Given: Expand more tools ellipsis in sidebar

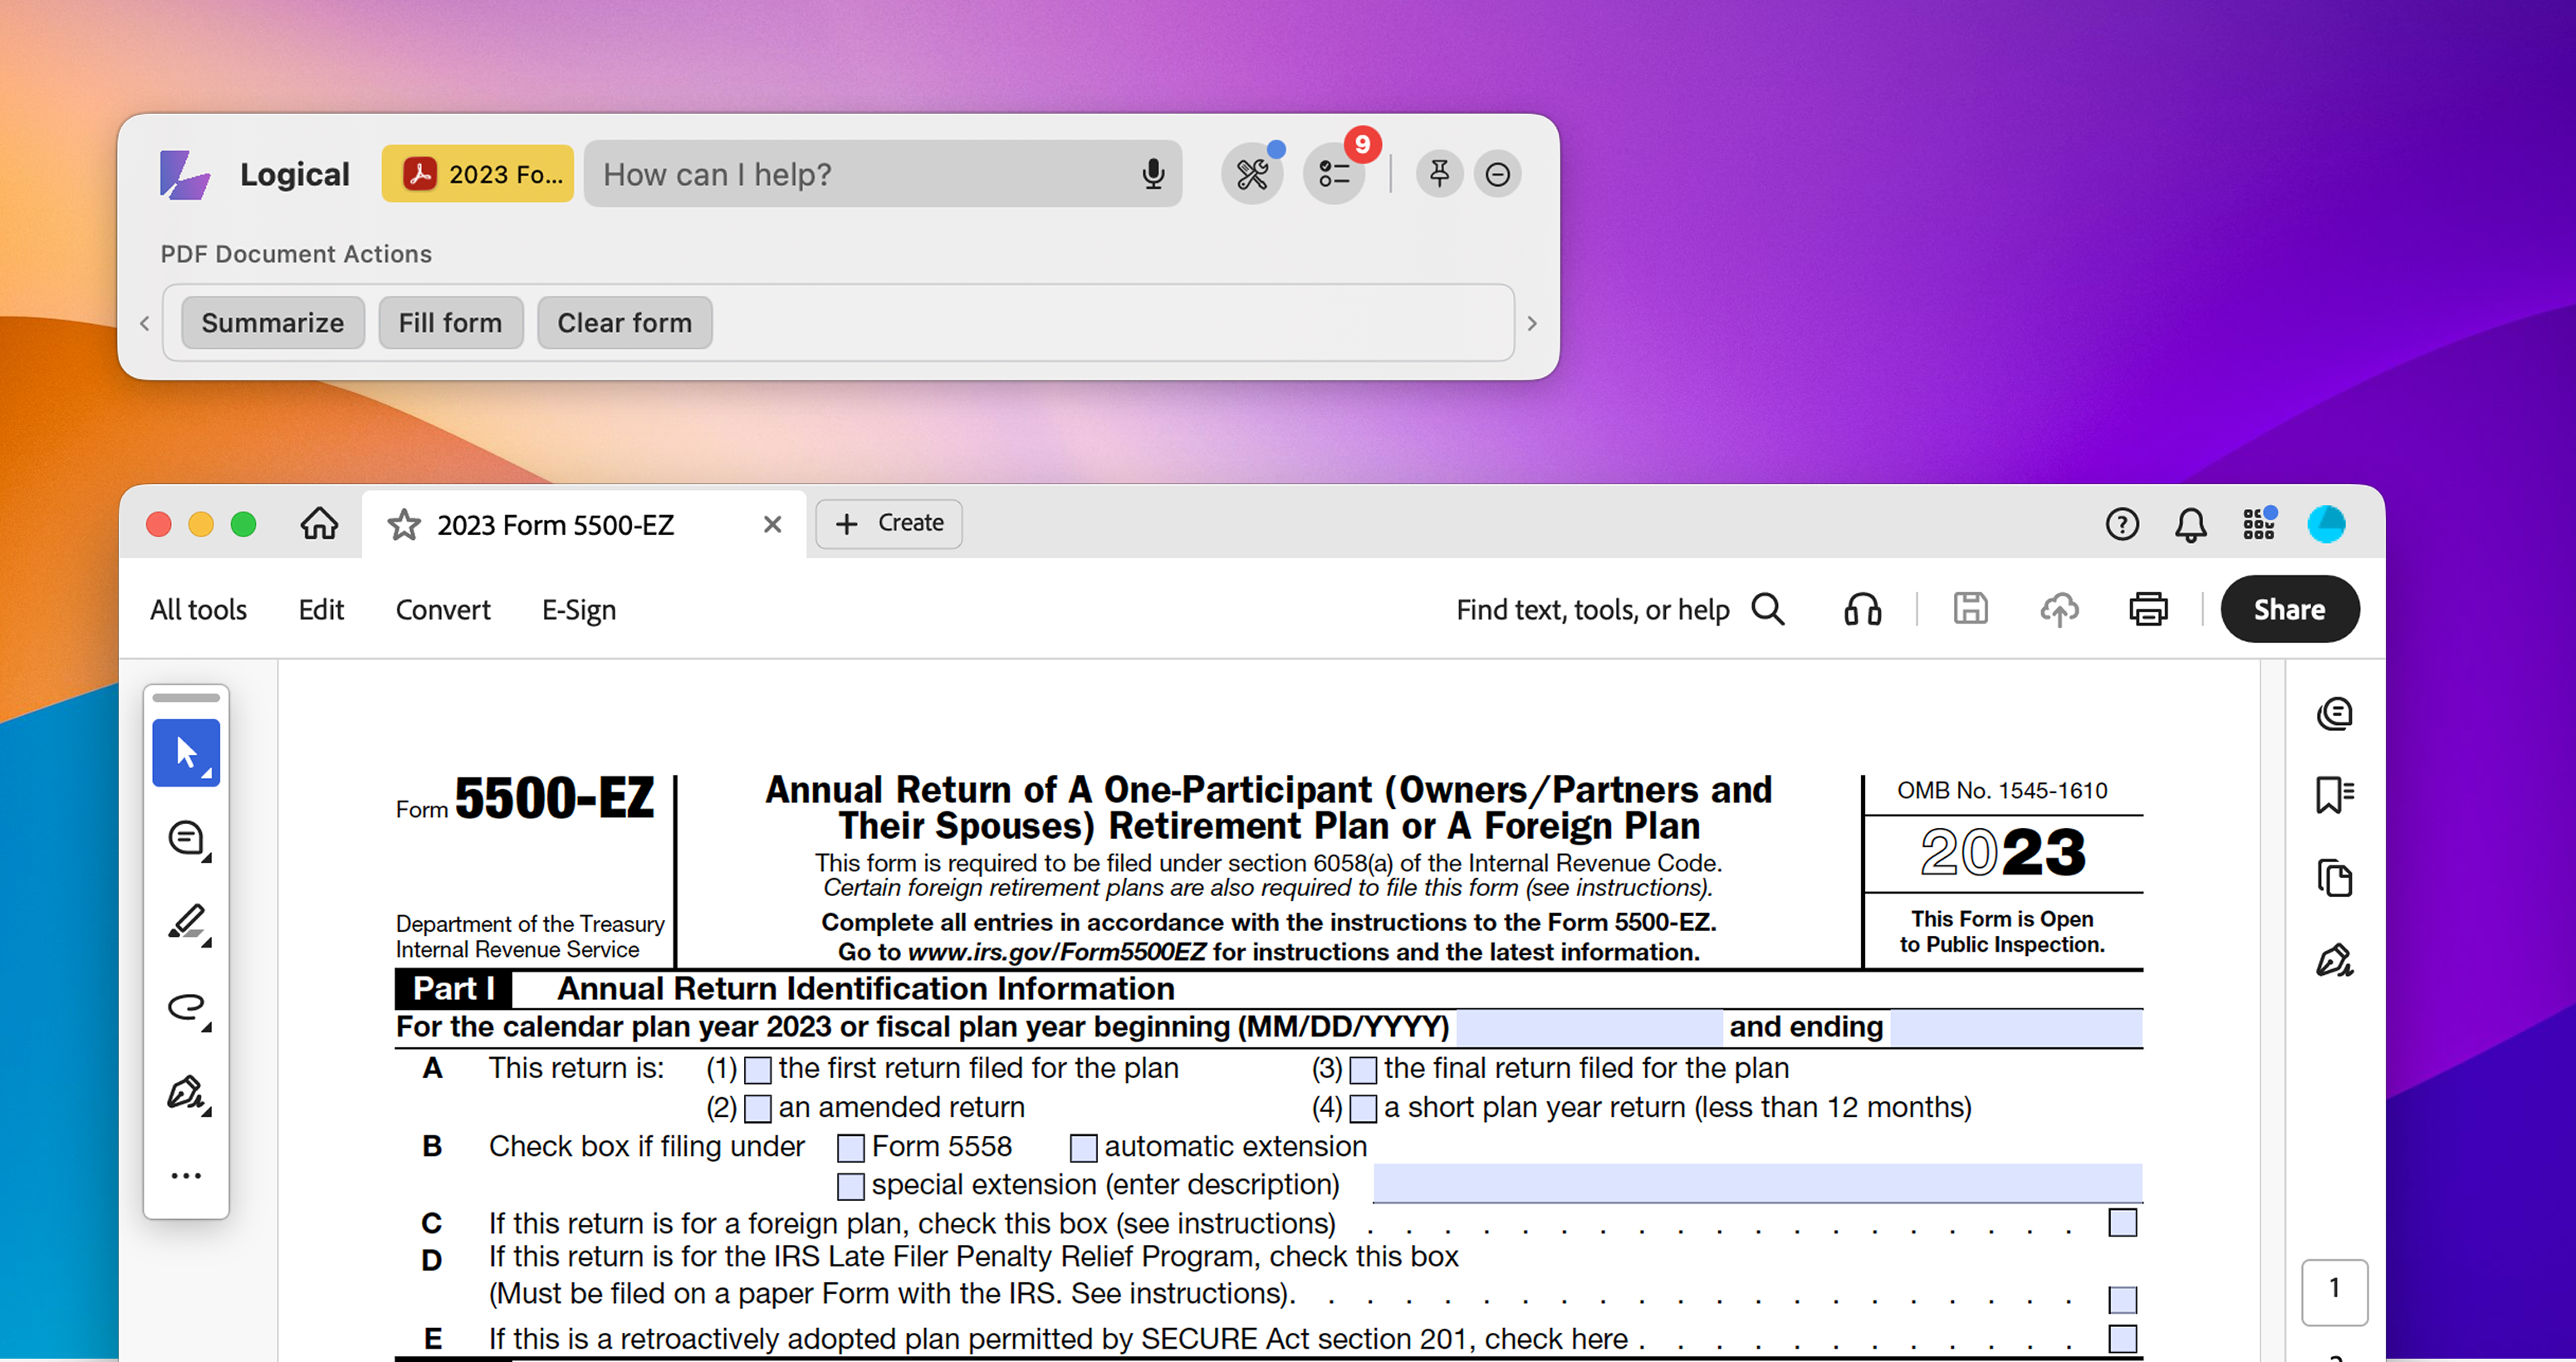Looking at the screenshot, I should (186, 1176).
